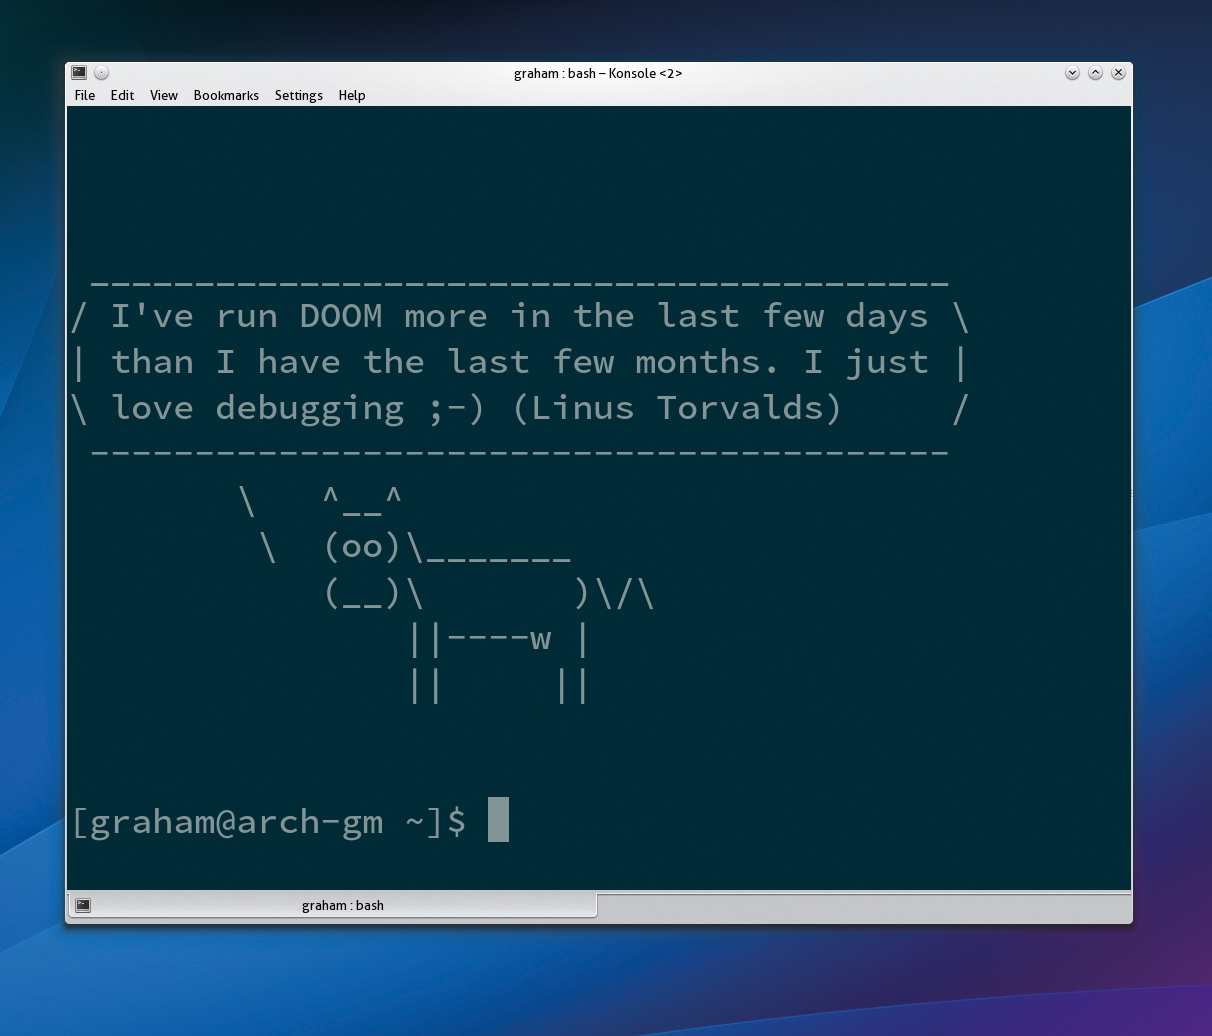Screen dimensions: 1212x1036
Task: Open the Help menu
Action: [352, 95]
